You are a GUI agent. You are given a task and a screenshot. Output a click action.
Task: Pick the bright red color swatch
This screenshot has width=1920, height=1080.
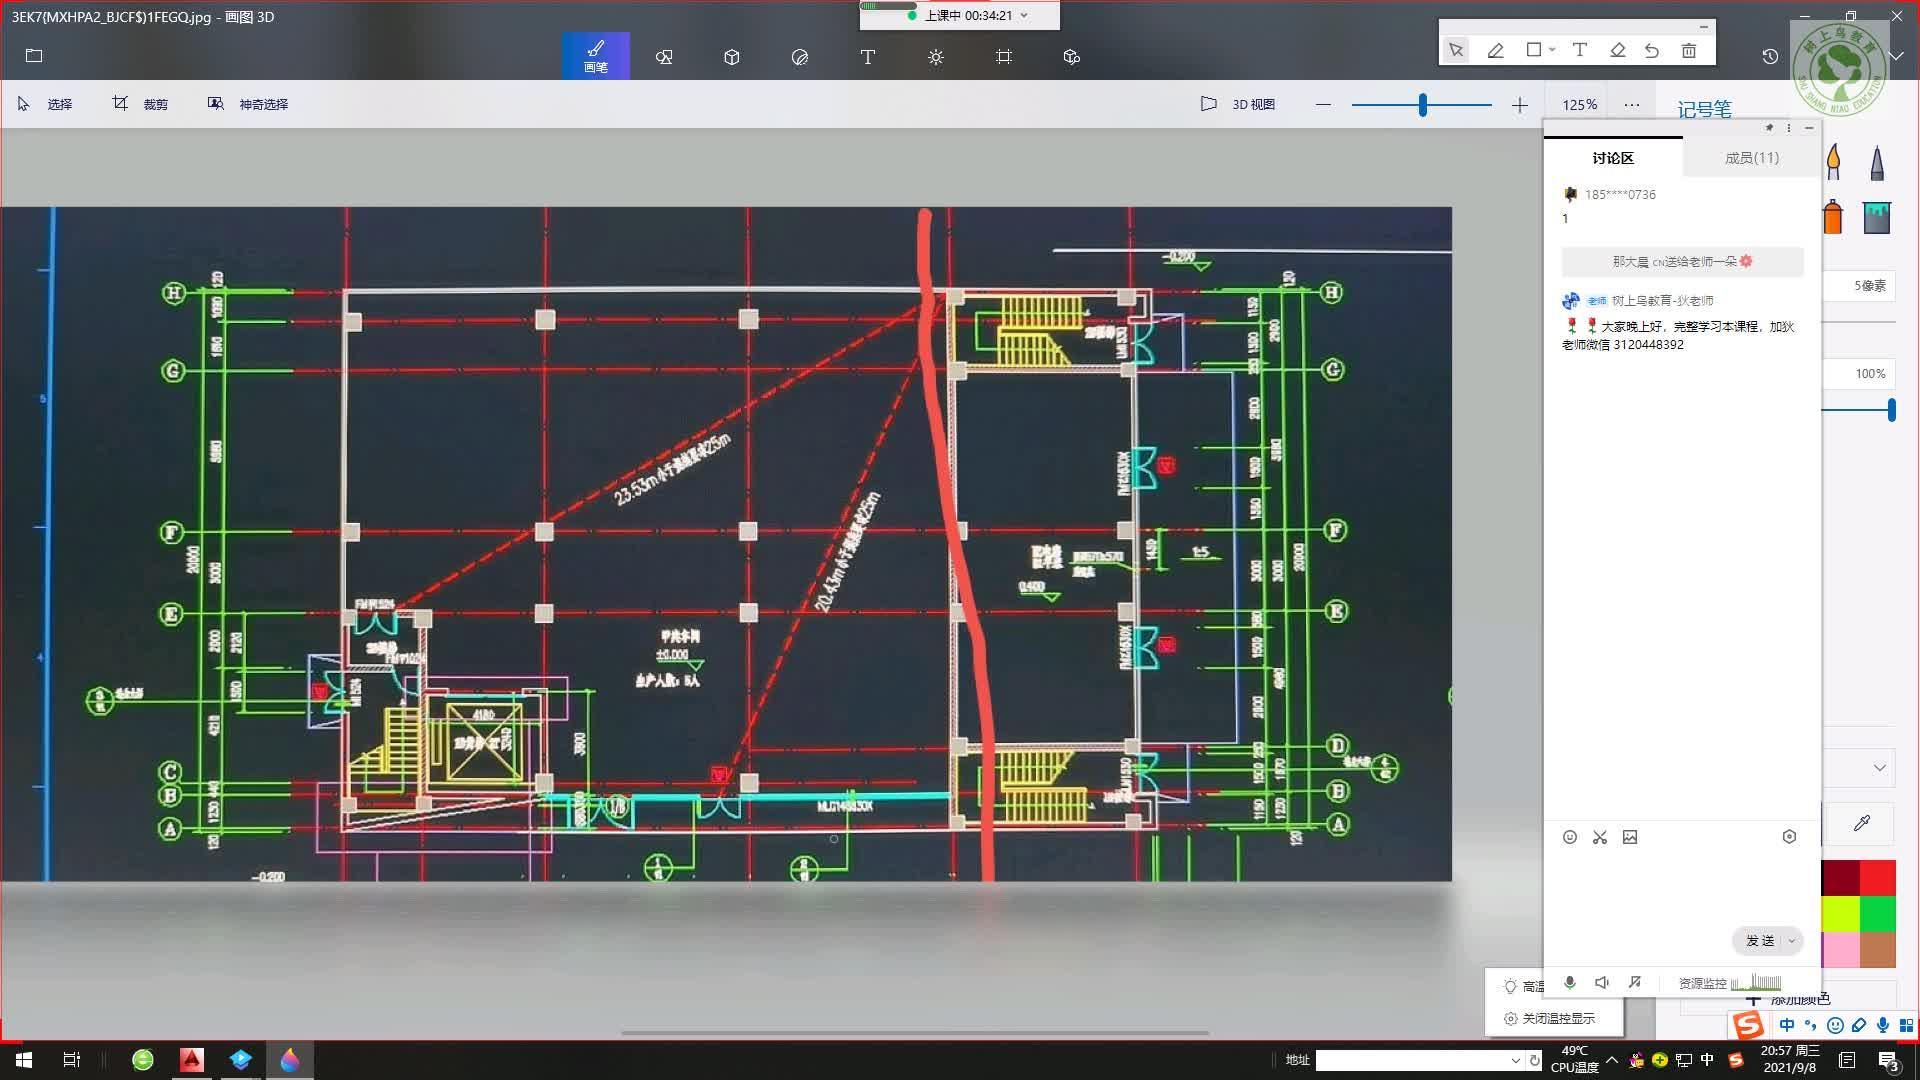tap(1877, 878)
